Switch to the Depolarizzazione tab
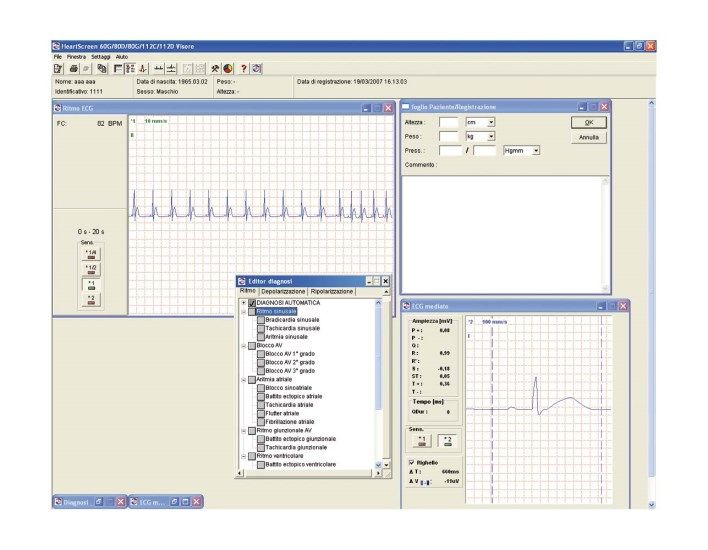708x550 pixels. (x=282, y=291)
